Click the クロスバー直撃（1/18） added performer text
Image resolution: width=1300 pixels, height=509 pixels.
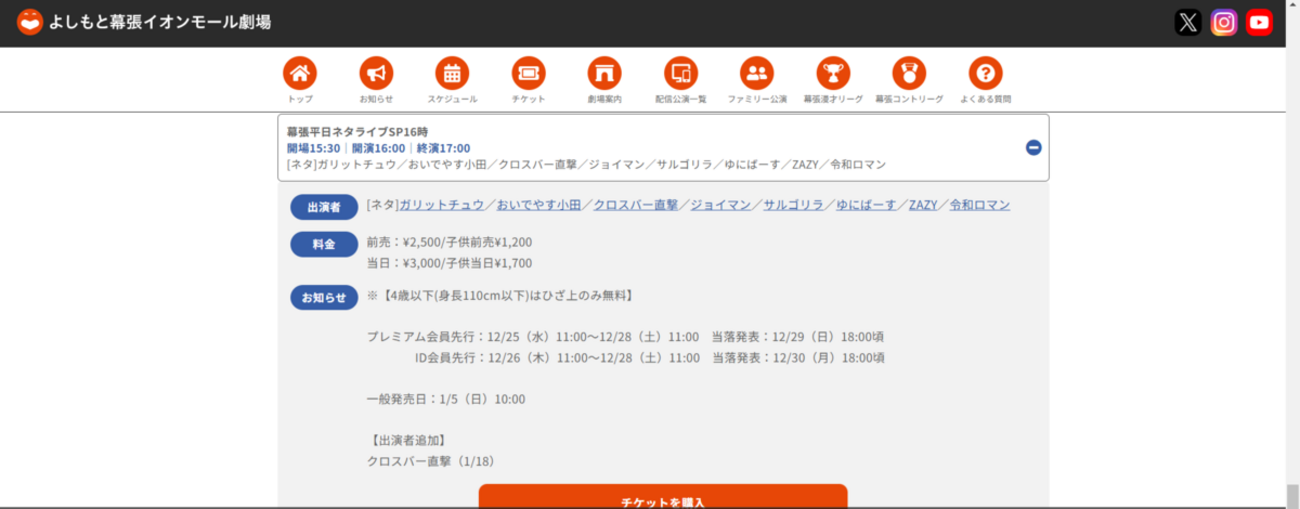click(x=431, y=462)
